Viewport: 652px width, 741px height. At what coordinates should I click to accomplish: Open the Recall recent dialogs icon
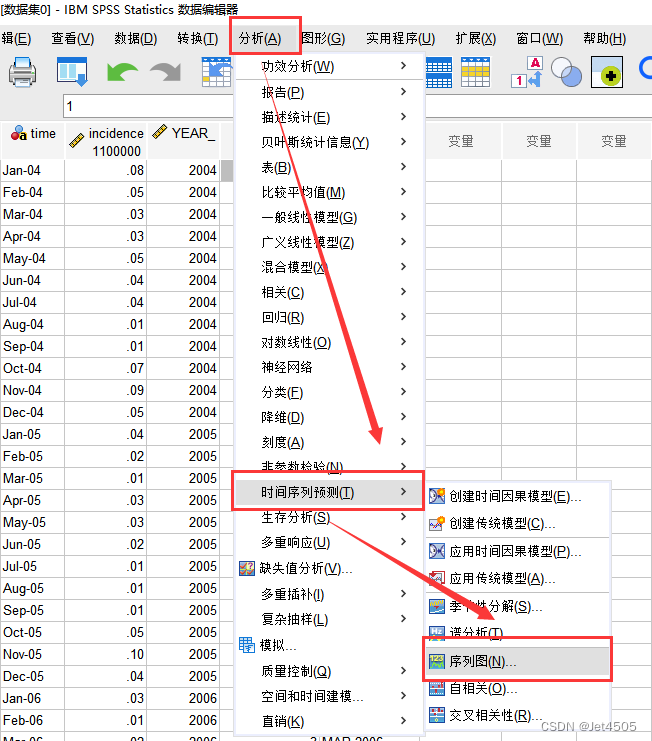pos(72,72)
